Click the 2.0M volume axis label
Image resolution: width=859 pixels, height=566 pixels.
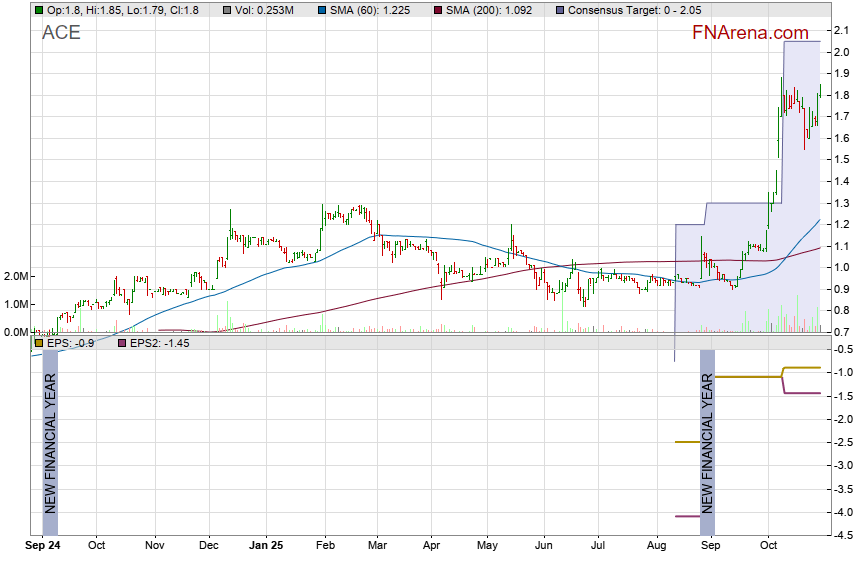[16, 276]
